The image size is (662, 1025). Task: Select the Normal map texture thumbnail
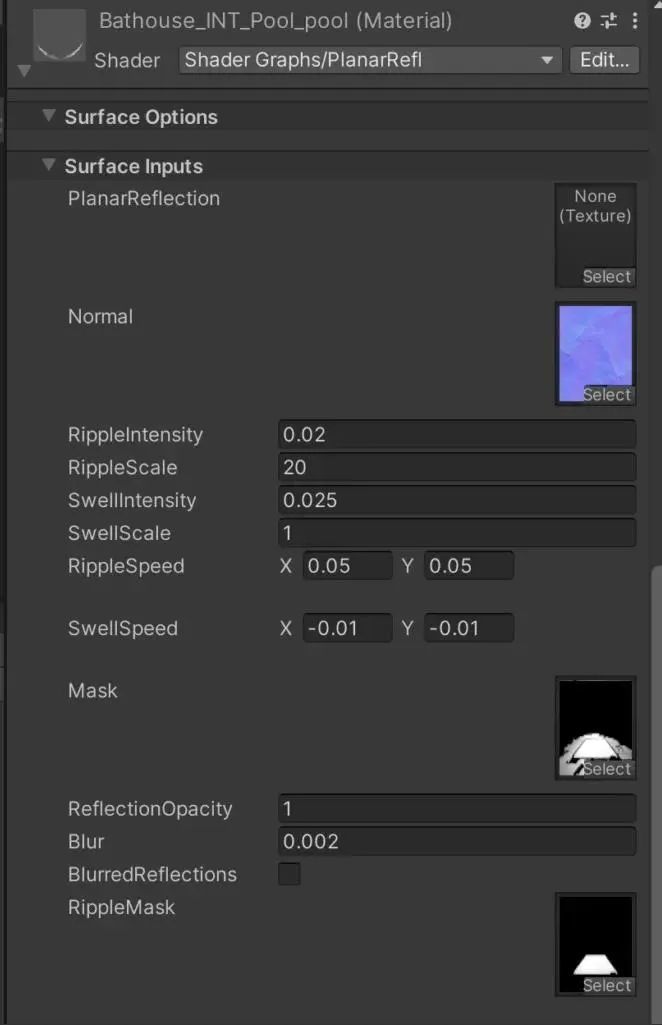[x=595, y=354]
